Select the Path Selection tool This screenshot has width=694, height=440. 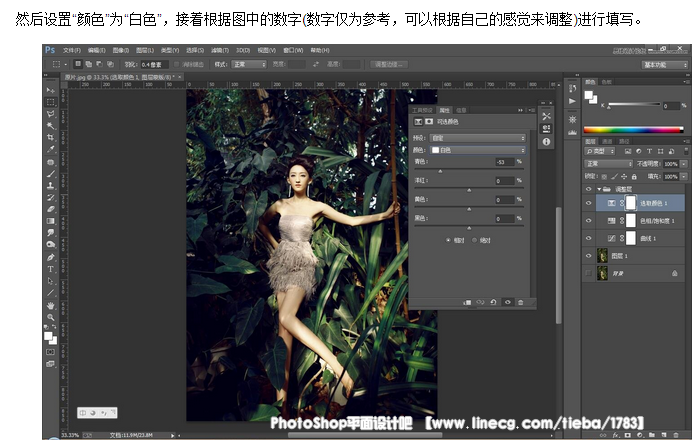coord(50,281)
